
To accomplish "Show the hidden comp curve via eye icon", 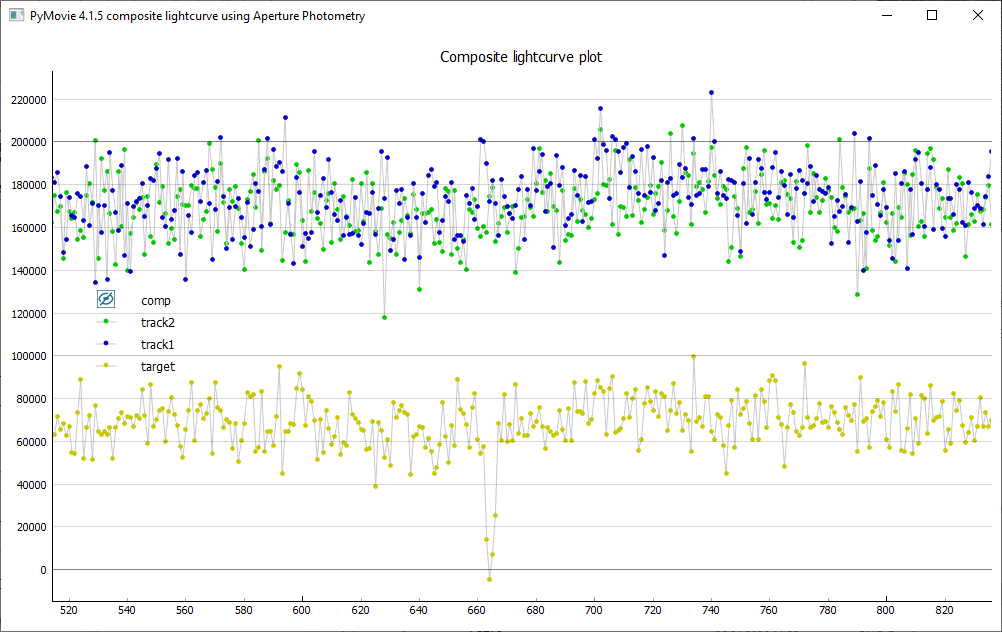I will (x=106, y=300).
